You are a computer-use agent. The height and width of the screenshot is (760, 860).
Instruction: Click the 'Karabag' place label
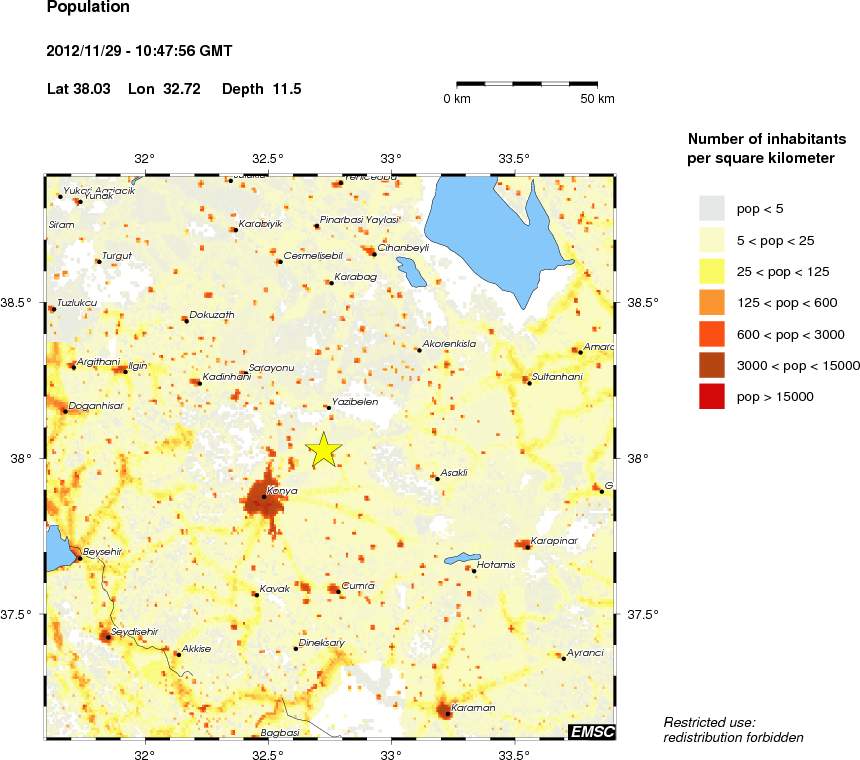[x=355, y=277]
